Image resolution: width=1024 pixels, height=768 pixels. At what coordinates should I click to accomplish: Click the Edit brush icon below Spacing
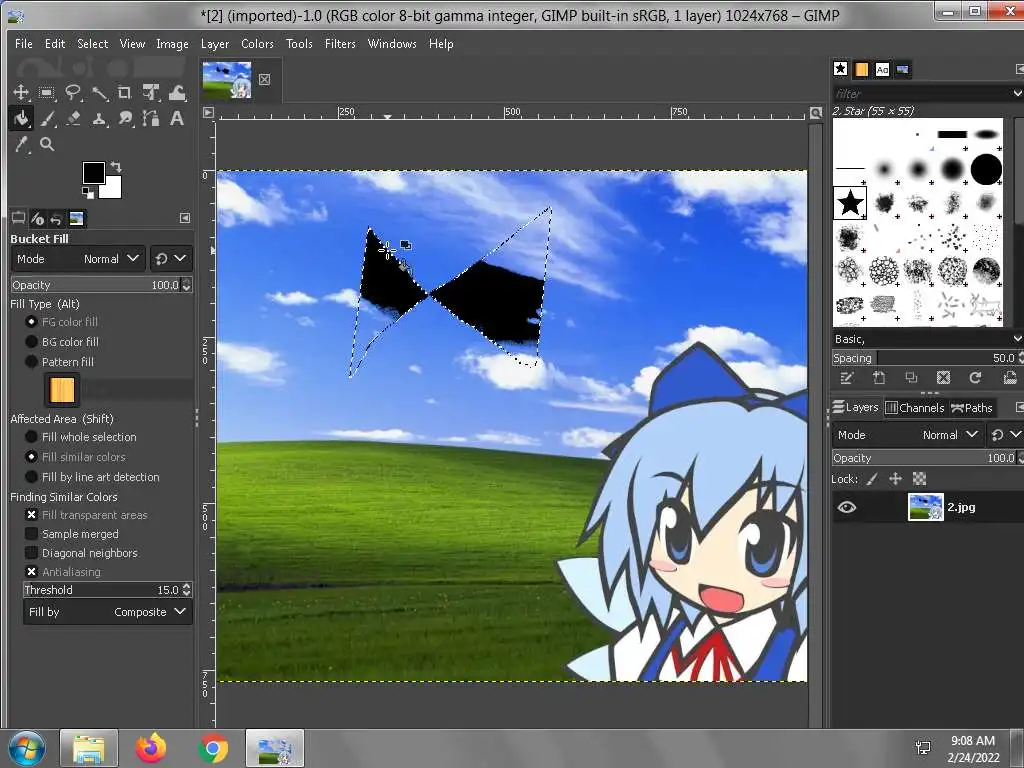tap(847, 377)
